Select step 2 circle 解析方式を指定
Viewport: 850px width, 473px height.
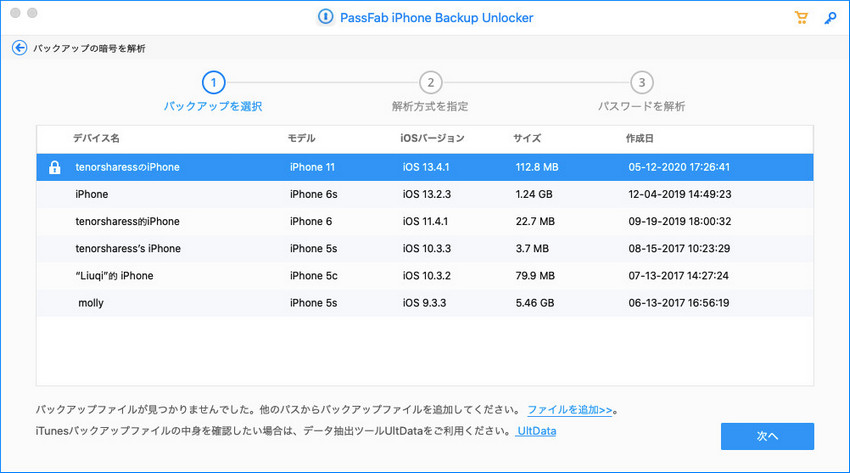click(429, 82)
